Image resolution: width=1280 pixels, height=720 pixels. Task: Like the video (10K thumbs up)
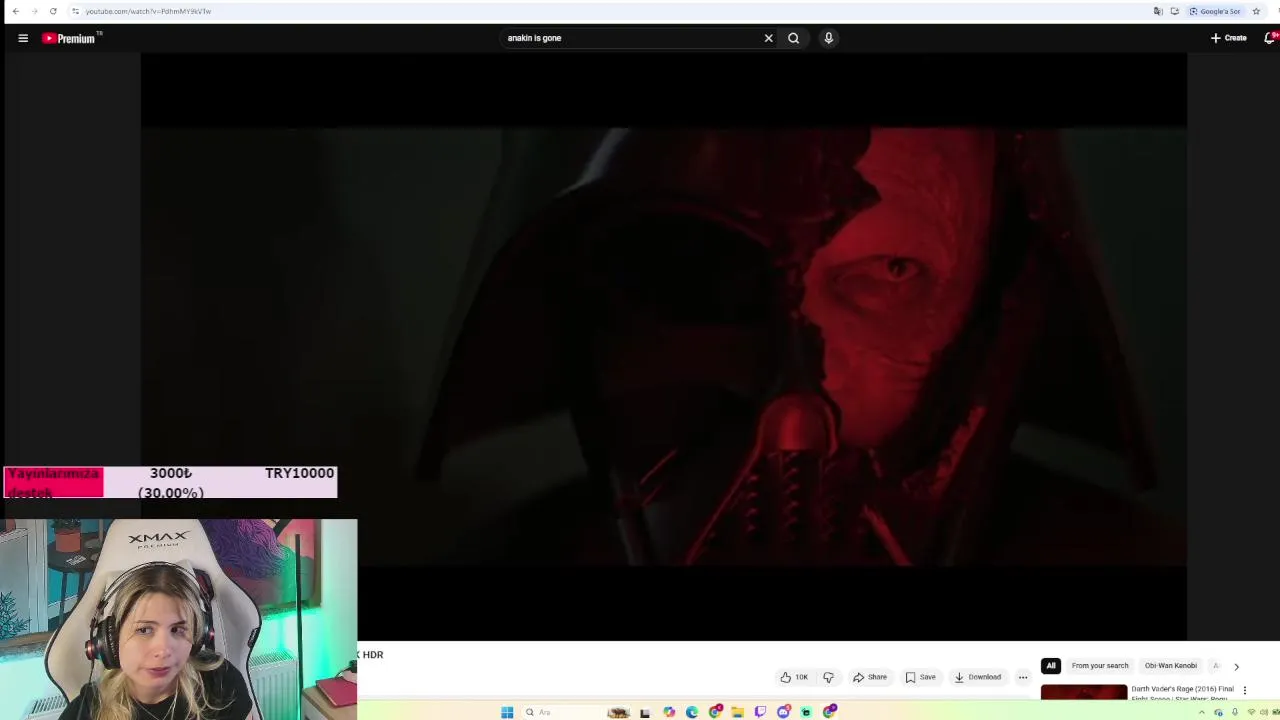pyautogui.click(x=794, y=677)
